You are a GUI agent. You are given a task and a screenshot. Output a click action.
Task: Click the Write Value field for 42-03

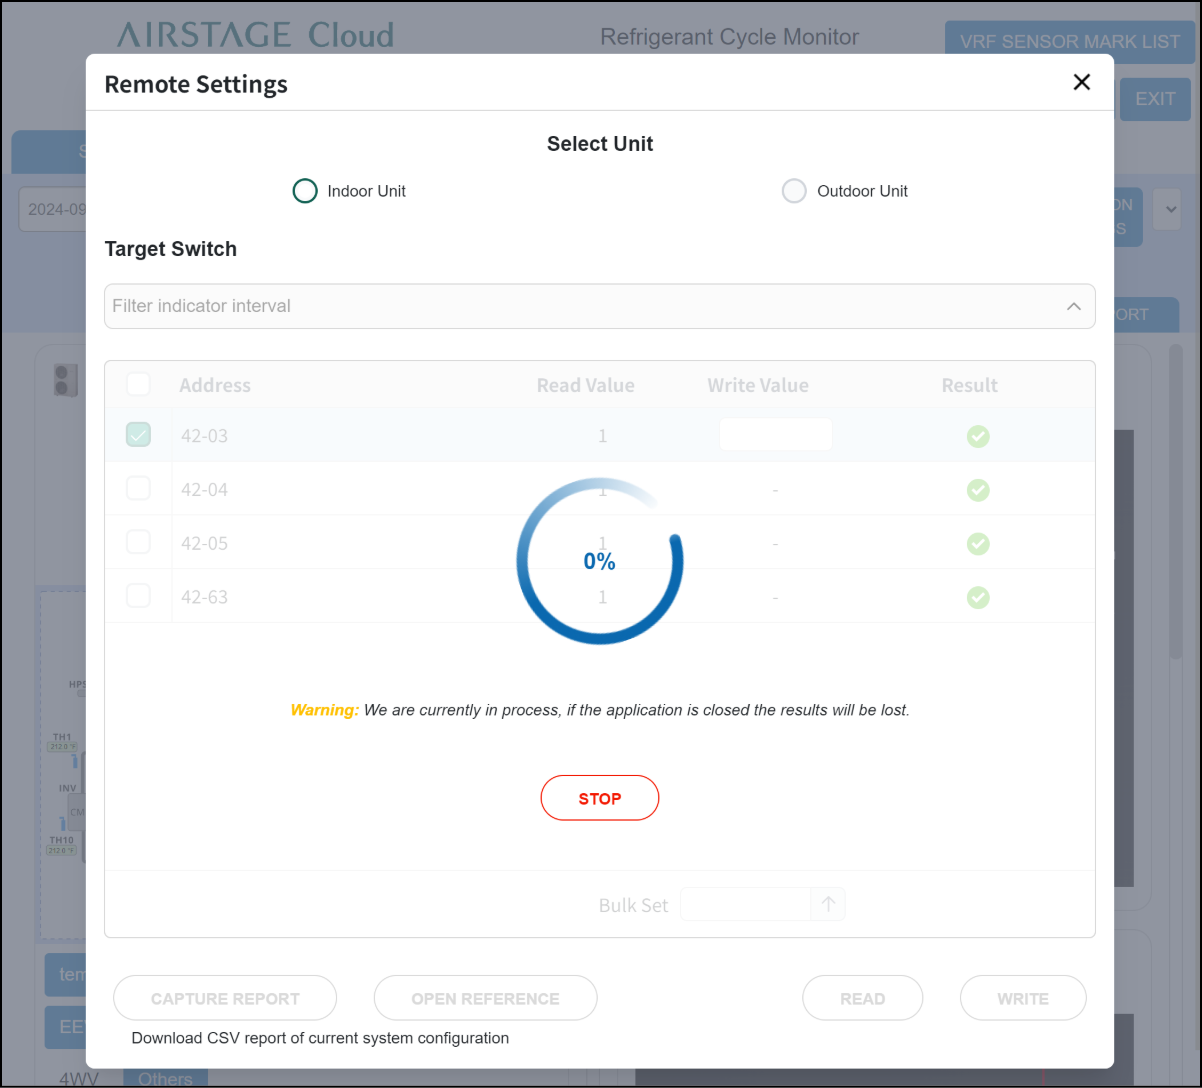775,435
